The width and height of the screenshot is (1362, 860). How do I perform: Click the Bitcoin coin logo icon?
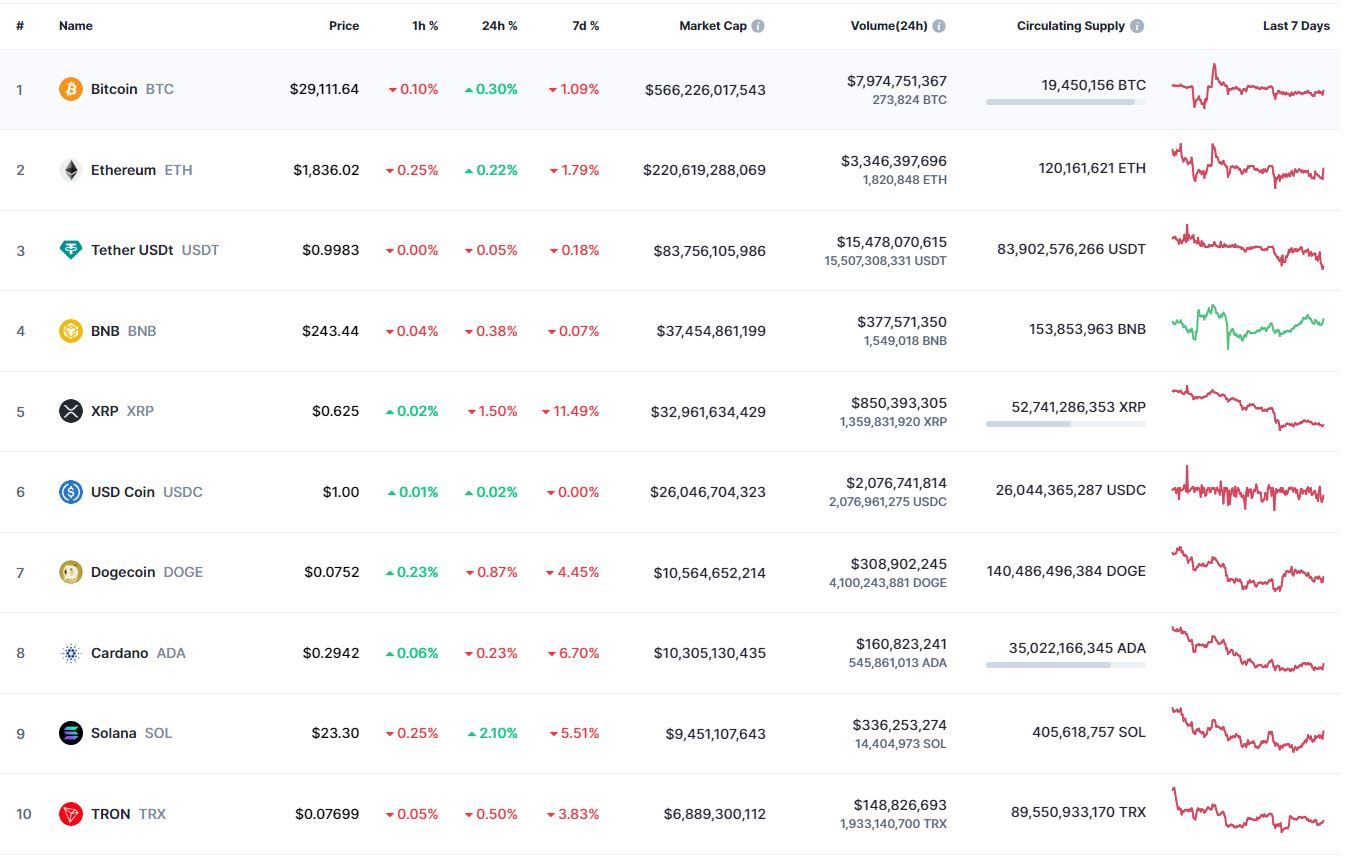pyautogui.click(x=70, y=89)
